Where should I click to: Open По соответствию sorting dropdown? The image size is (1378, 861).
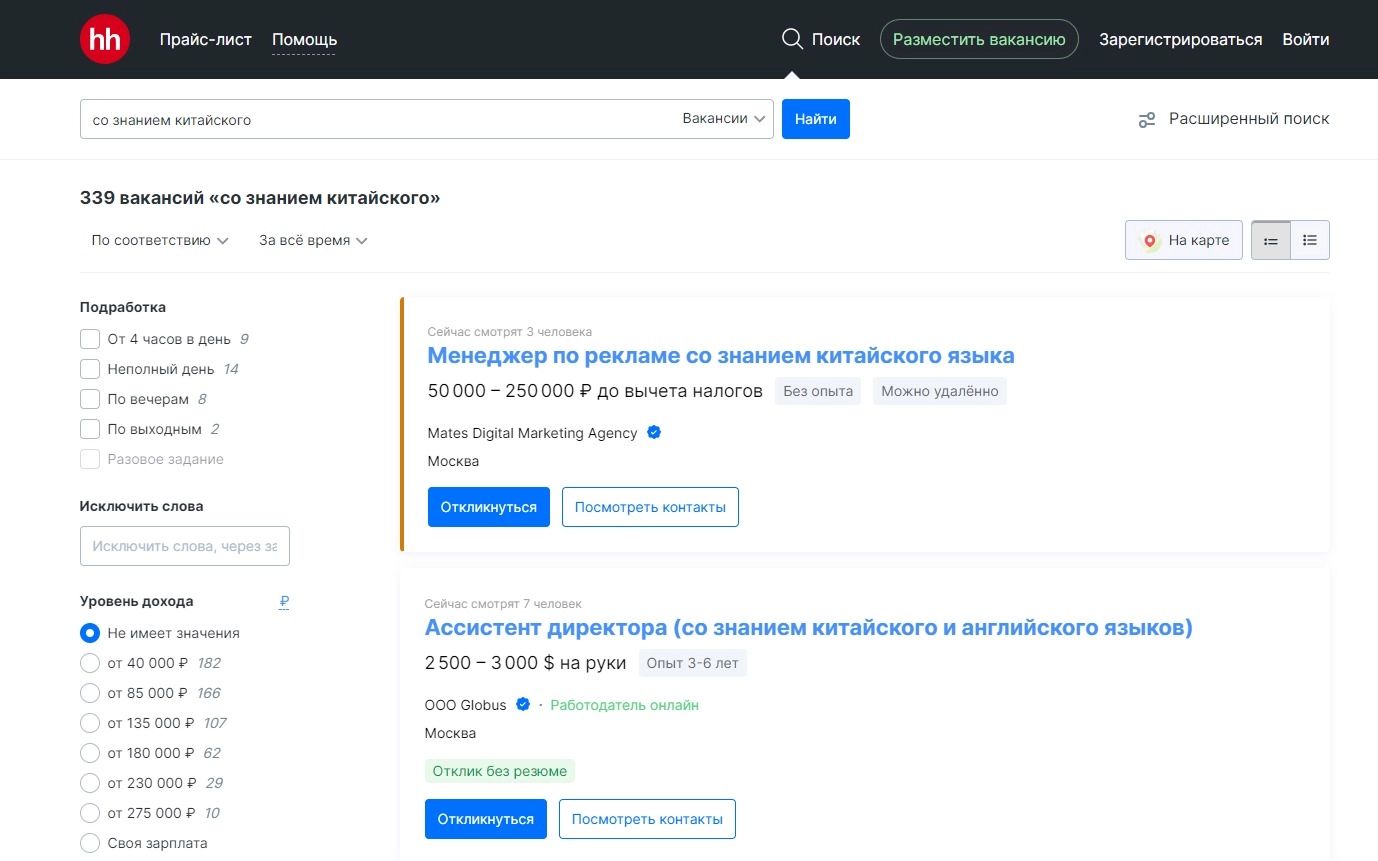coord(160,241)
